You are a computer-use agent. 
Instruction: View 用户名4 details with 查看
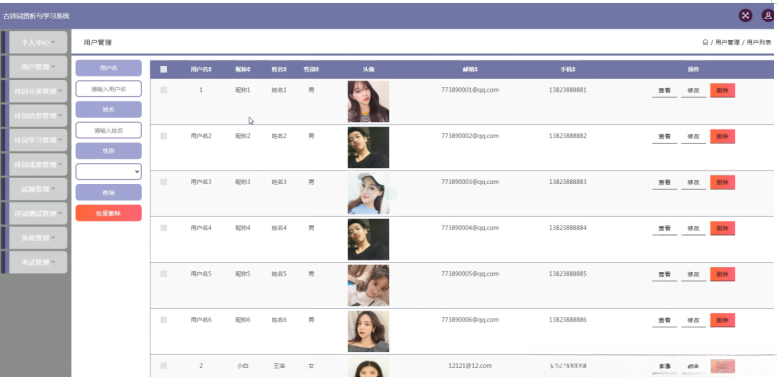(x=665, y=228)
